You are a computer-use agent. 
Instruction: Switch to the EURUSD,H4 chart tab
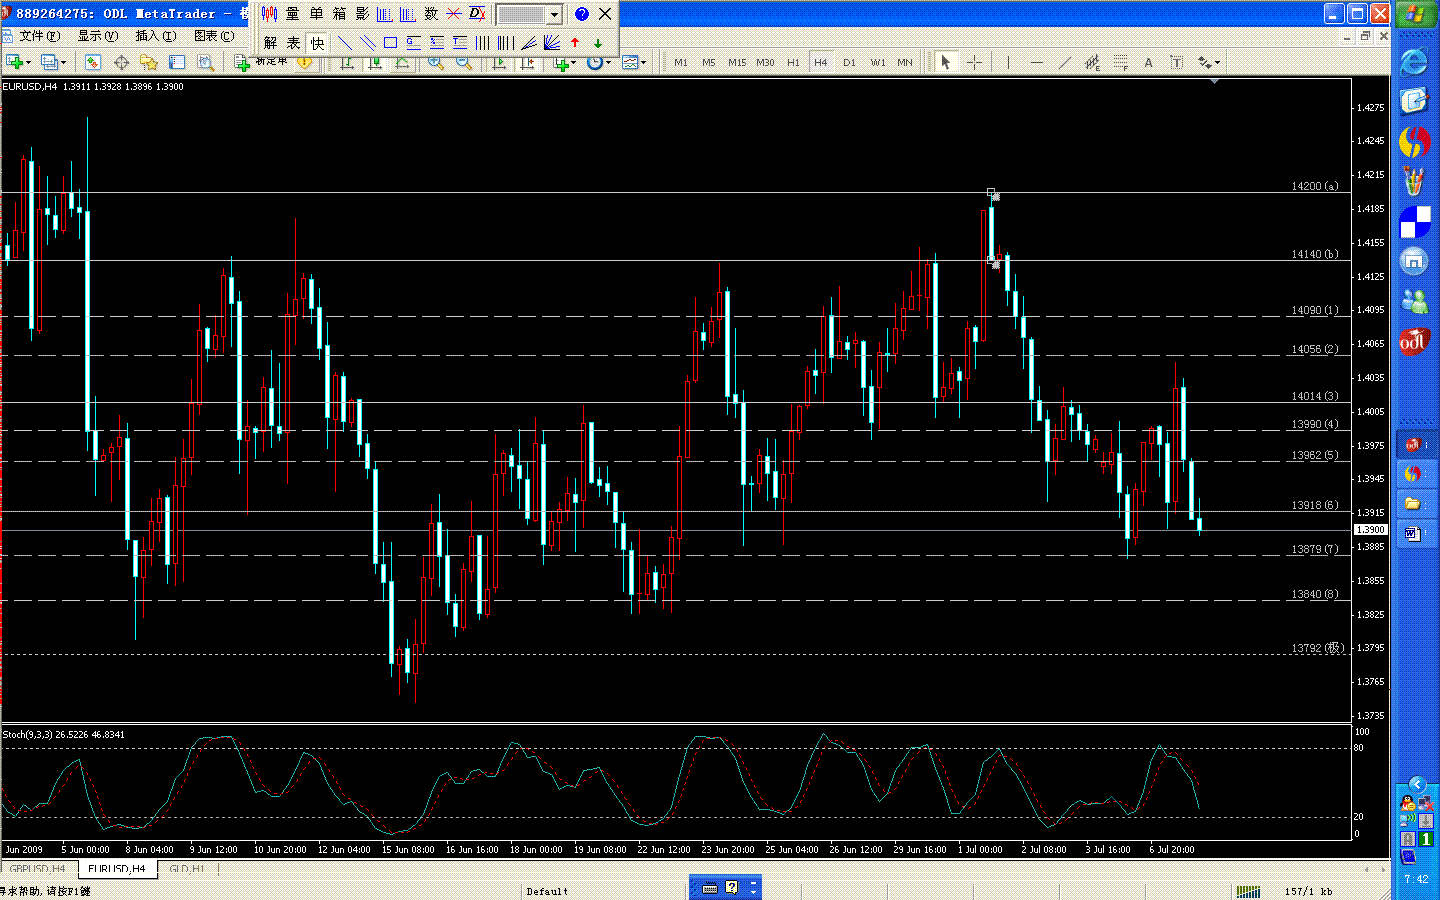click(116, 869)
